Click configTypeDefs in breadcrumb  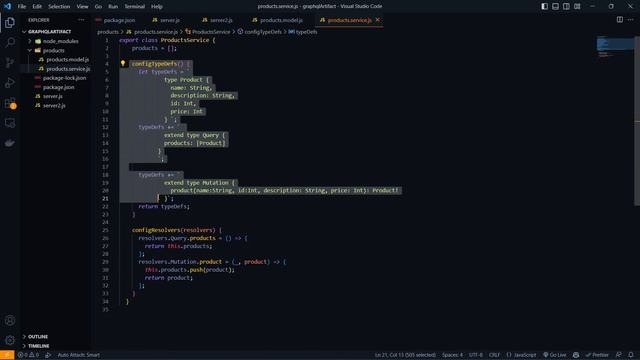click(x=263, y=32)
